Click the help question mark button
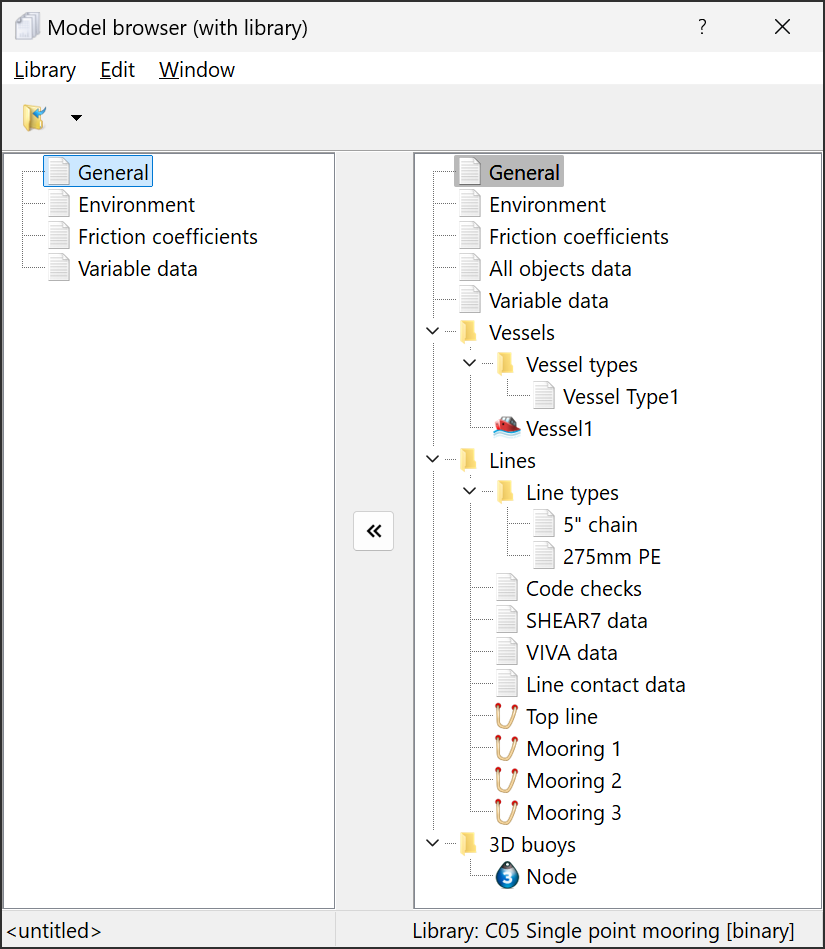The image size is (825, 949). (702, 27)
